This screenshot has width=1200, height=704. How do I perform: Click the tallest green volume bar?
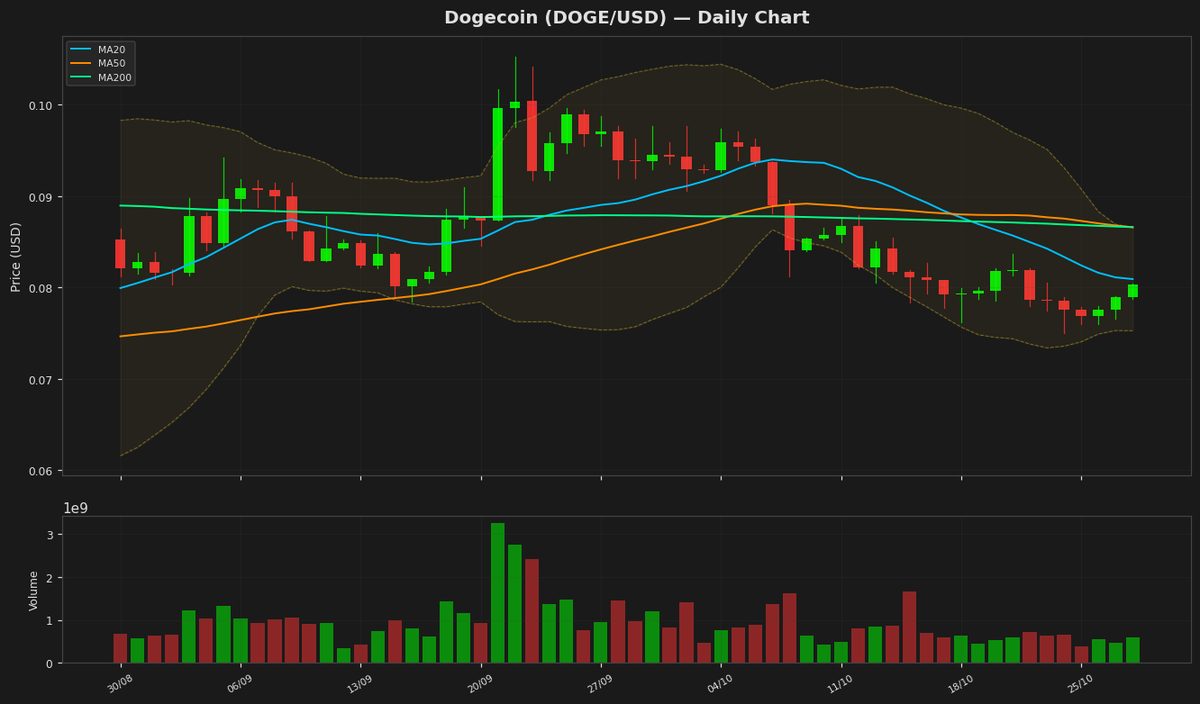[498, 593]
